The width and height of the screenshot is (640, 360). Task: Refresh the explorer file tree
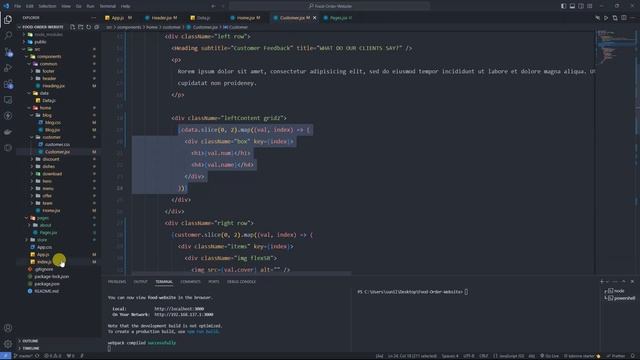point(89,27)
